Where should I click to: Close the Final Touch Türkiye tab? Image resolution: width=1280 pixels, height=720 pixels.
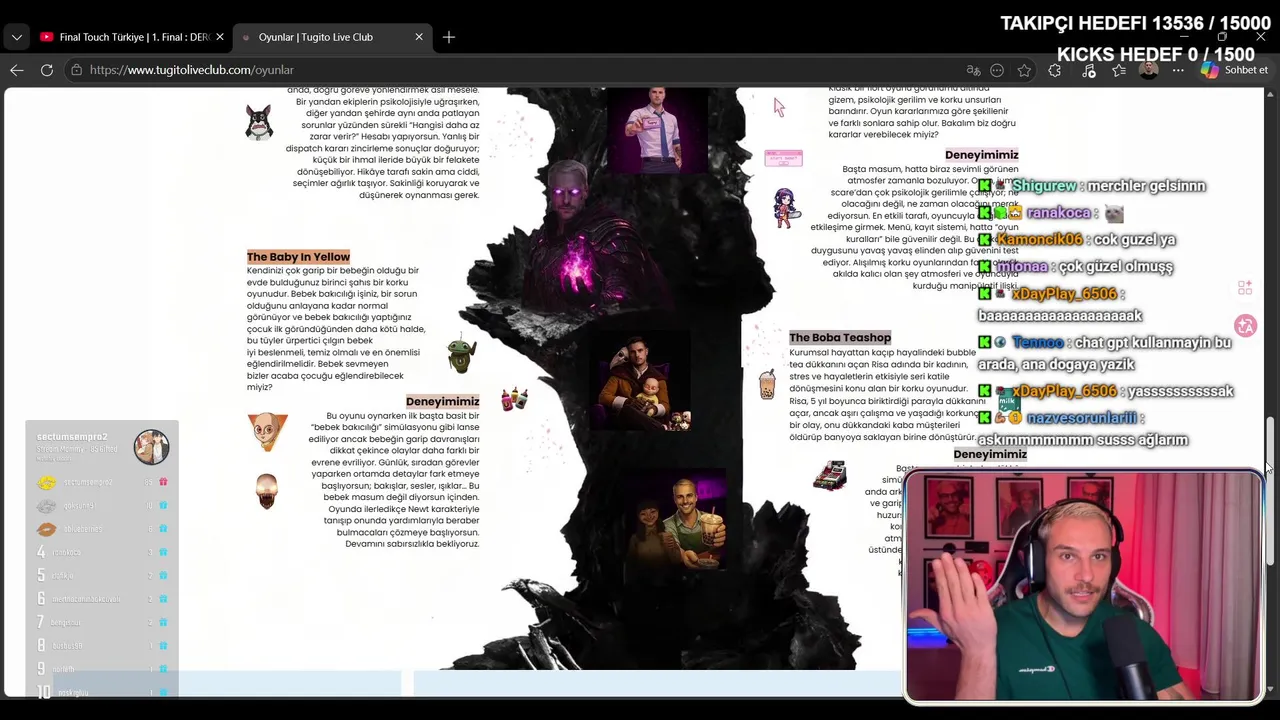pyautogui.click(x=220, y=37)
